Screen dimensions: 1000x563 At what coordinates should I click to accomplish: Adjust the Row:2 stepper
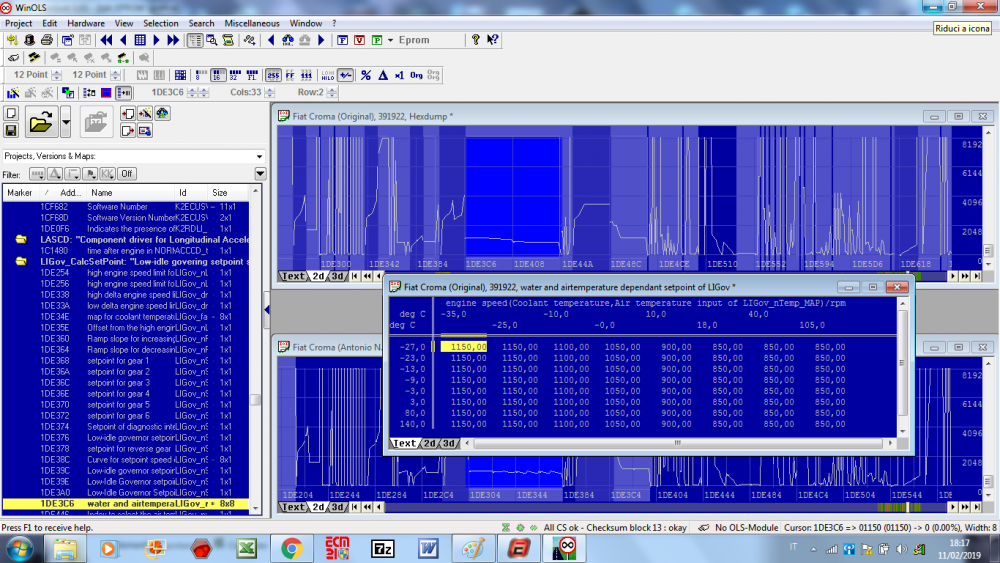[x=332, y=92]
